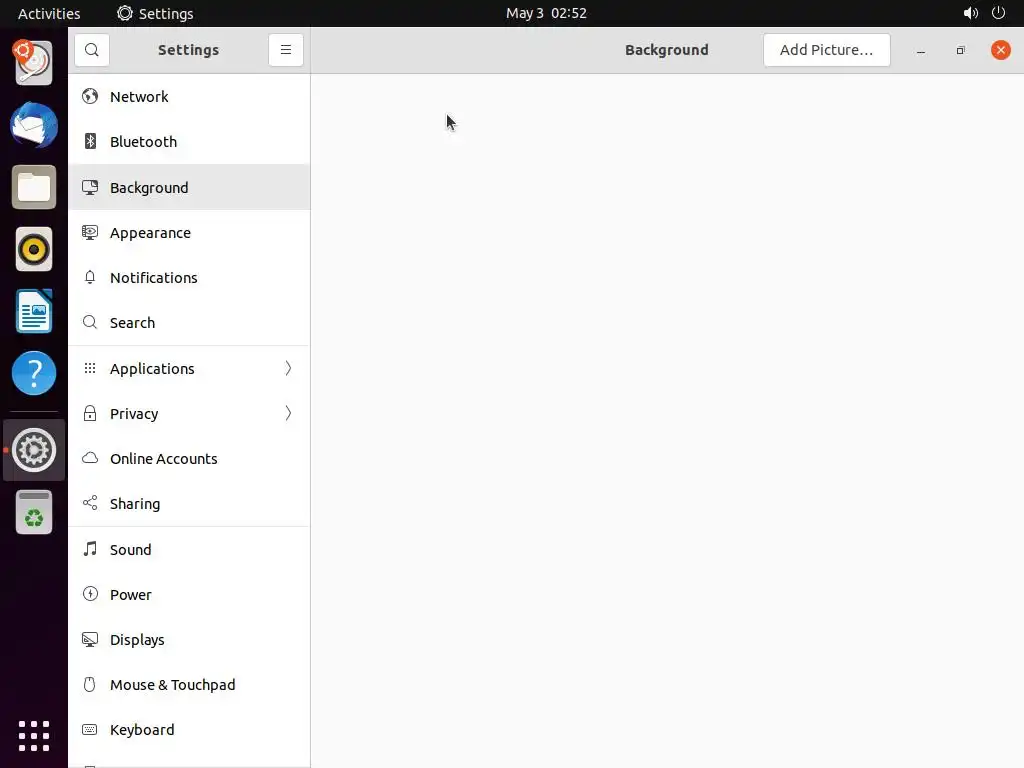This screenshot has width=1024, height=768.
Task: Open the Search settings panel
Action: click(x=189, y=323)
